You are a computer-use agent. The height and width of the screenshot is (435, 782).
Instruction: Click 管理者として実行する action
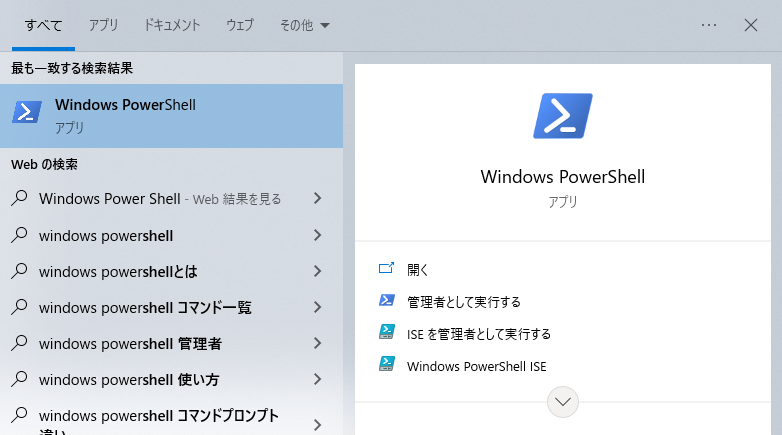464,302
